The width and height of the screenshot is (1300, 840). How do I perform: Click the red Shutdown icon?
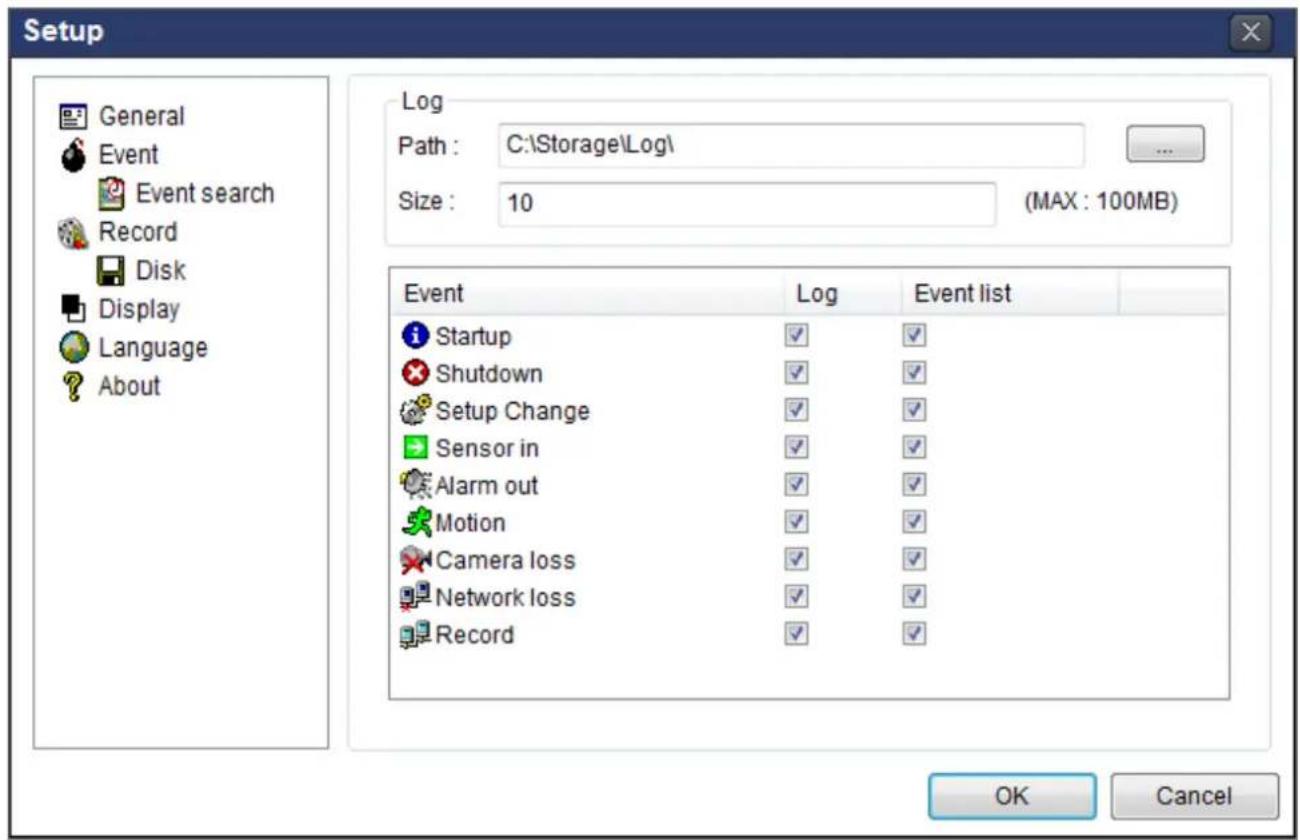(x=416, y=373)
